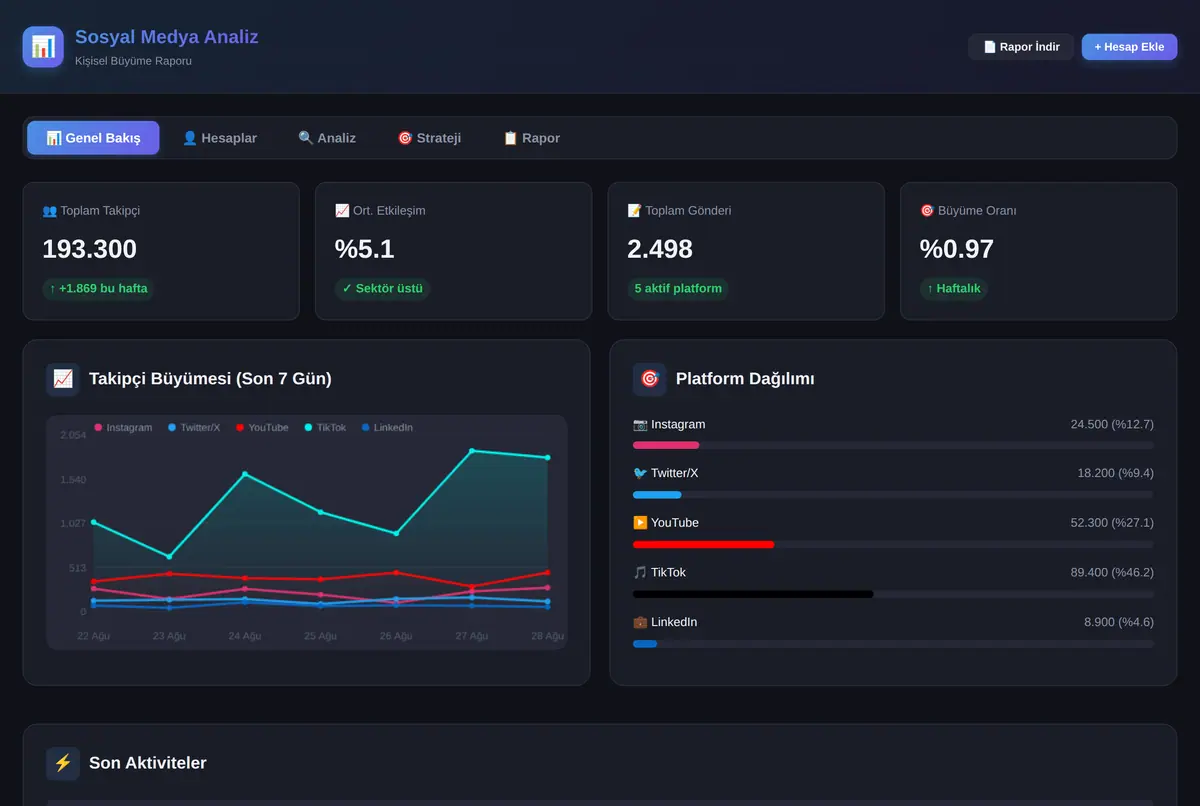The width and height of the screenshot is (1200, 806).
Task: Click the music note icon next to TikTok
Action: [640, 573]
